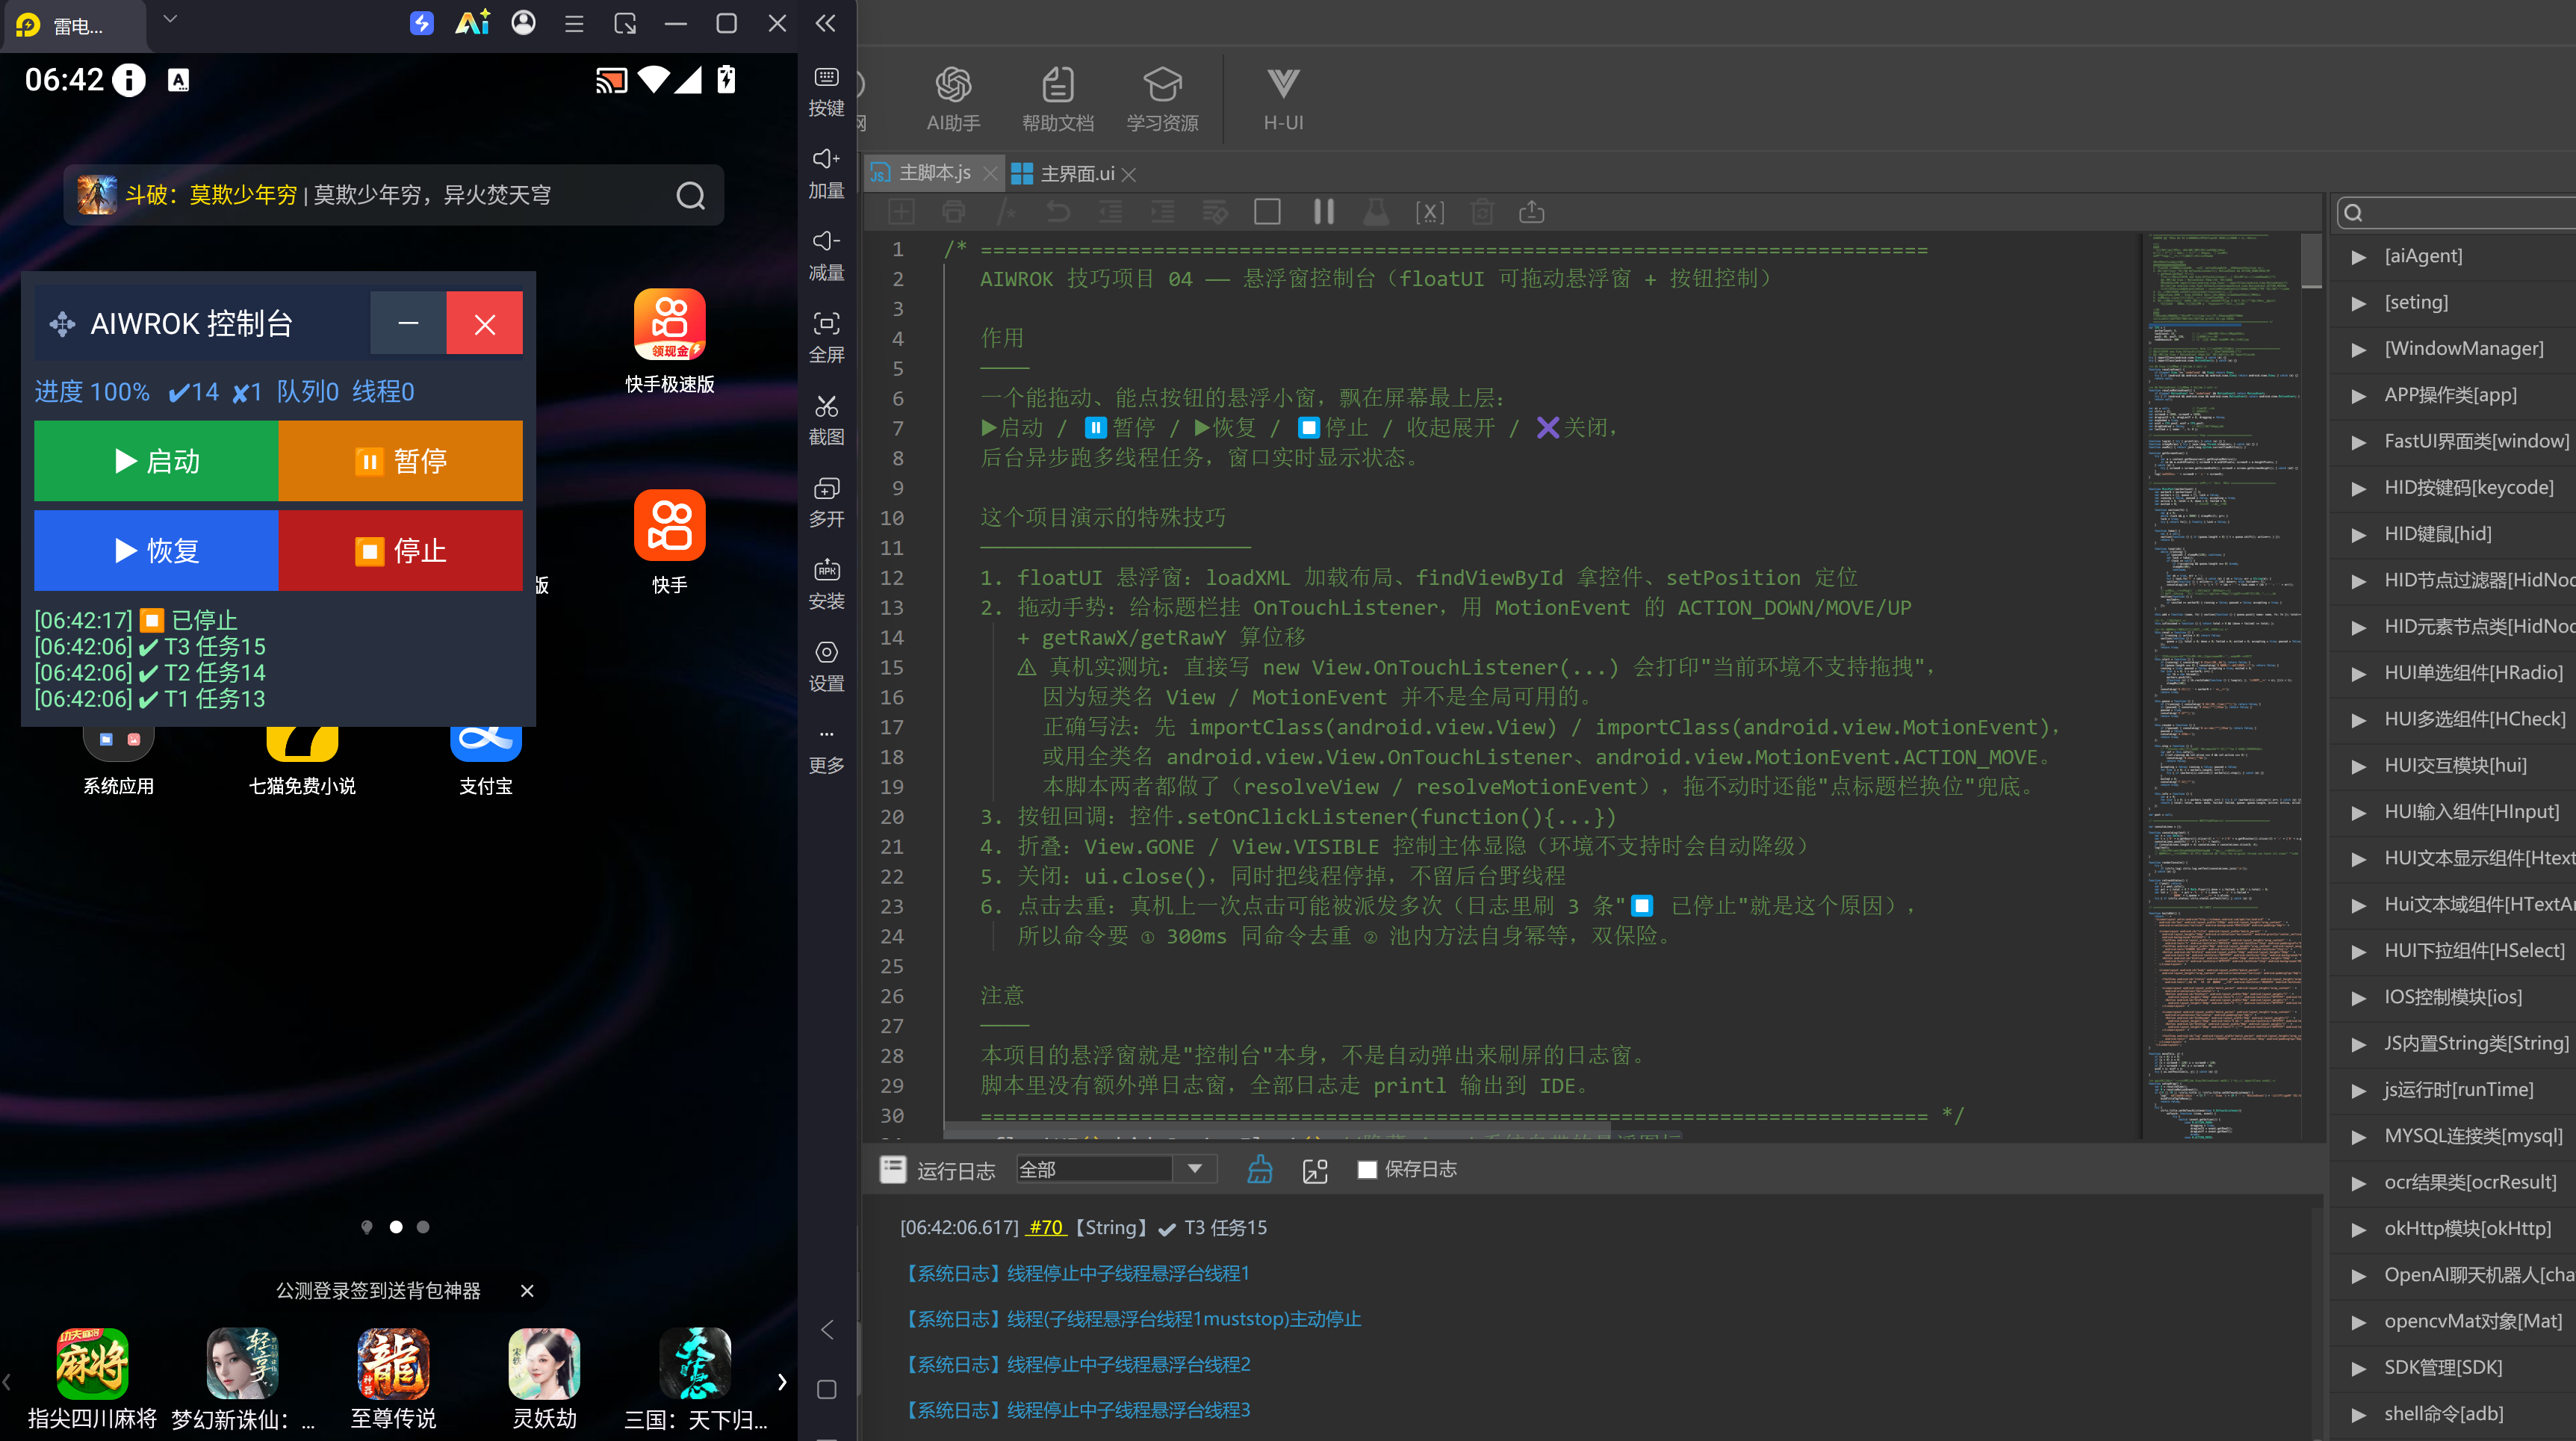Click the API tree search field
This screenshot has width=2576, height=1441.
coord(2460,213)
